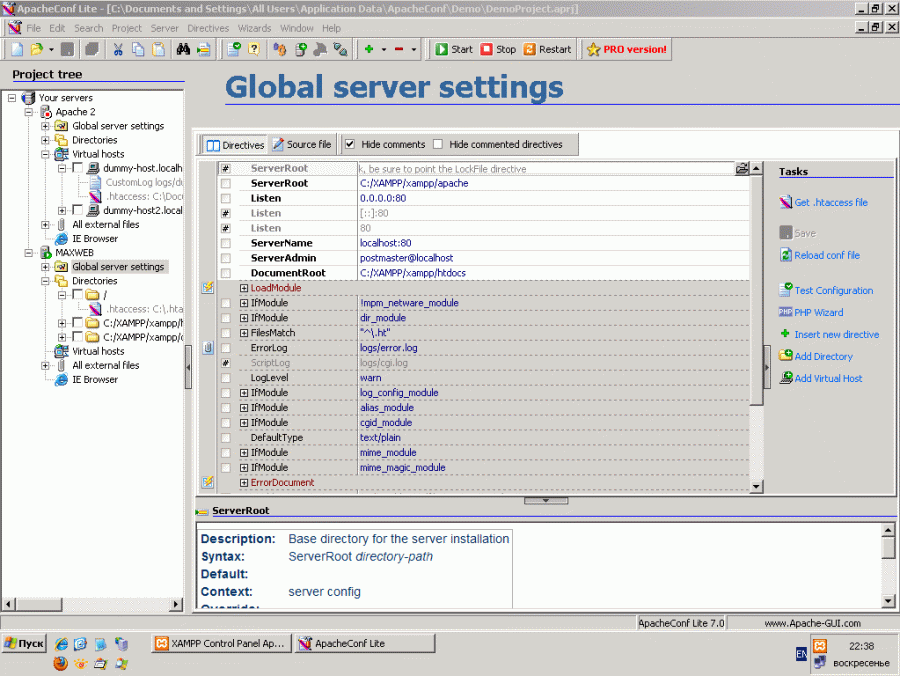This screenshot has height=676, width=900.
Task: Click the gear wizard toolbar icon
Action: coord(280,49)
